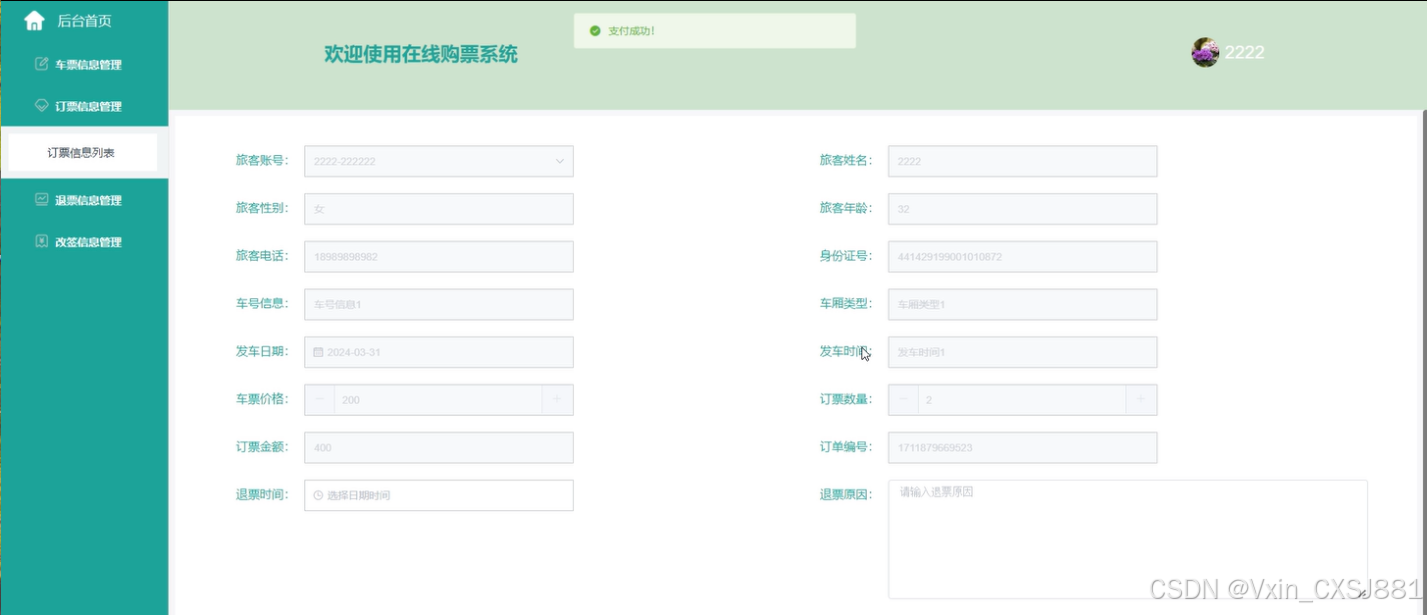The height and width of the screenshot is (615, 1427).
Task: Click the user avatar picture
Action: (x=1205, y=52)
